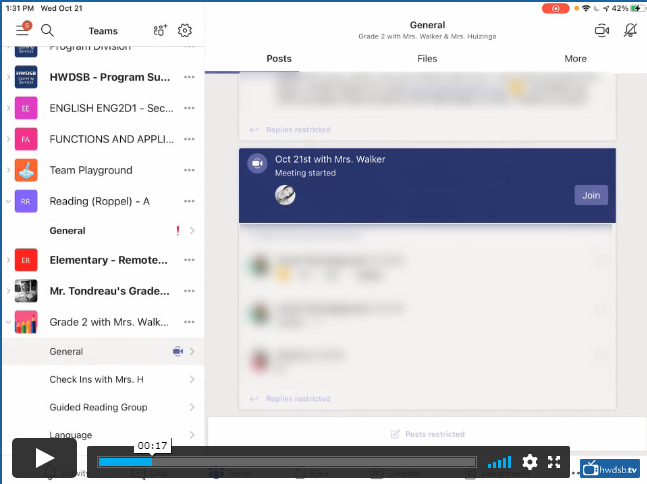Screen dimensions: 647x484
Task: Open the RR Reading team avatar
Action: pos(26,201)
